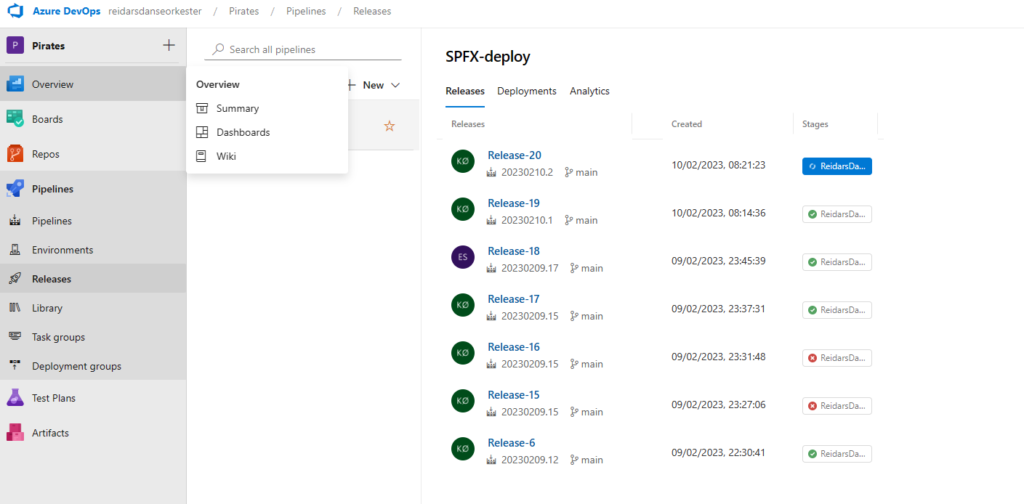This screenshot has height=504, width=1024.
Task: Click the Overview sidebar icon
Action: pos(15,84)
